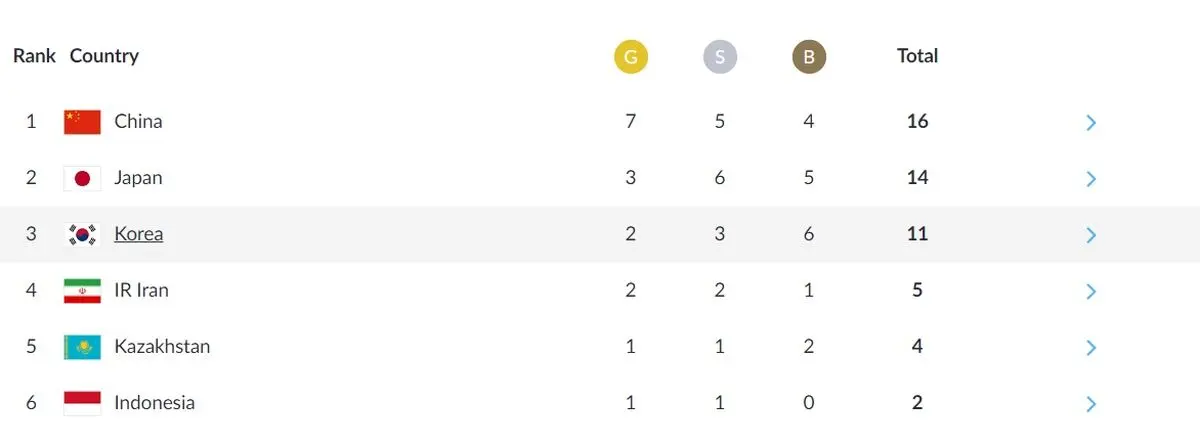Click the gold medal G icon

pos(631,57)
